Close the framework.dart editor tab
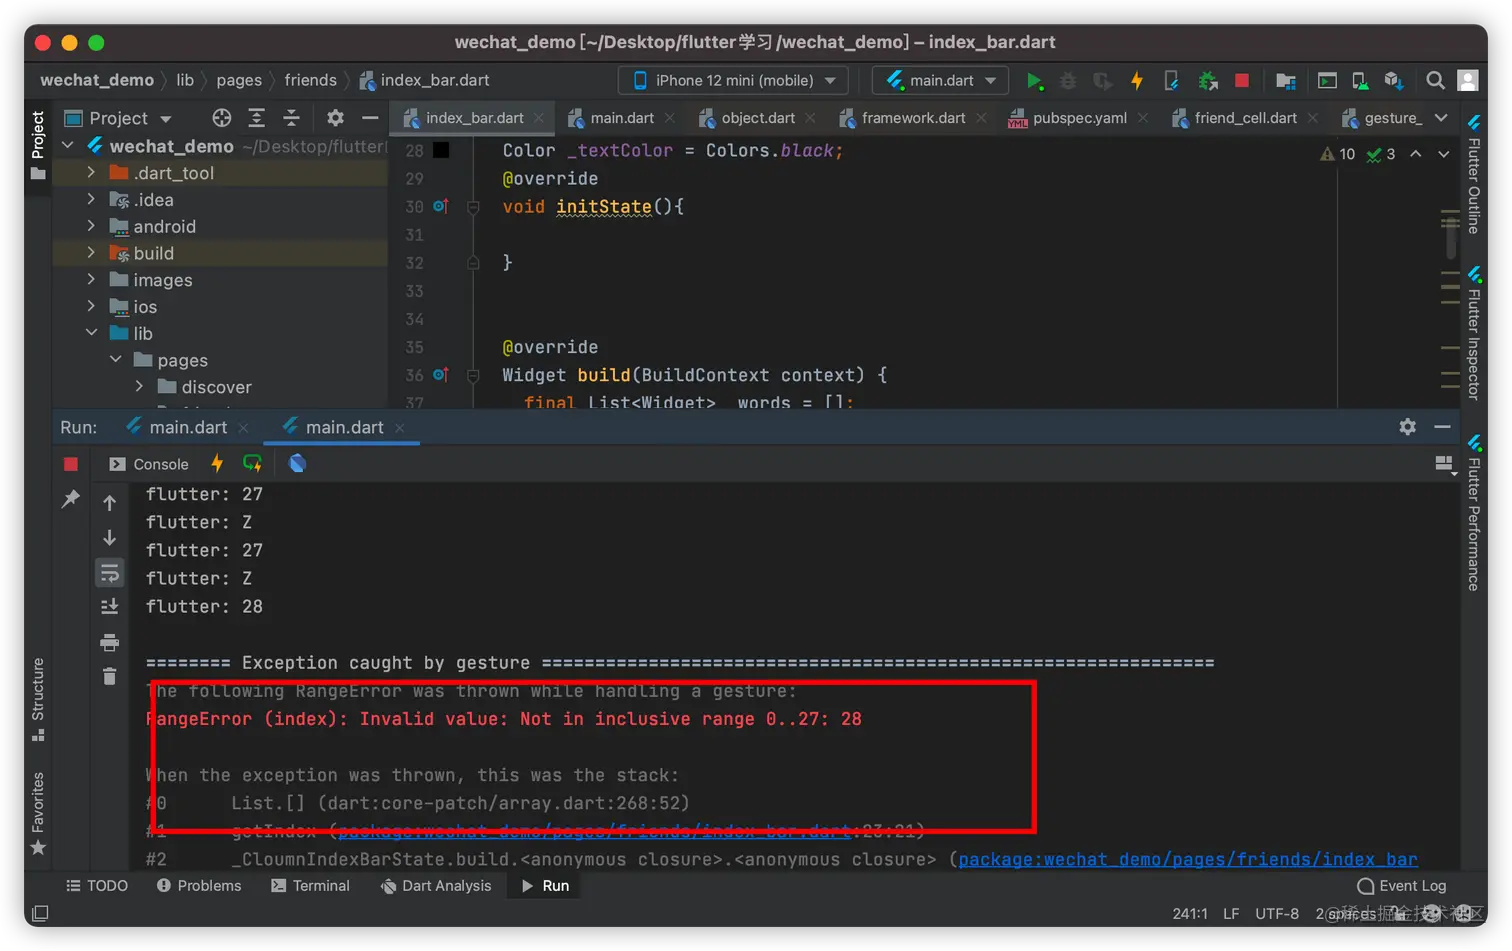 click(x=982, y=118)
